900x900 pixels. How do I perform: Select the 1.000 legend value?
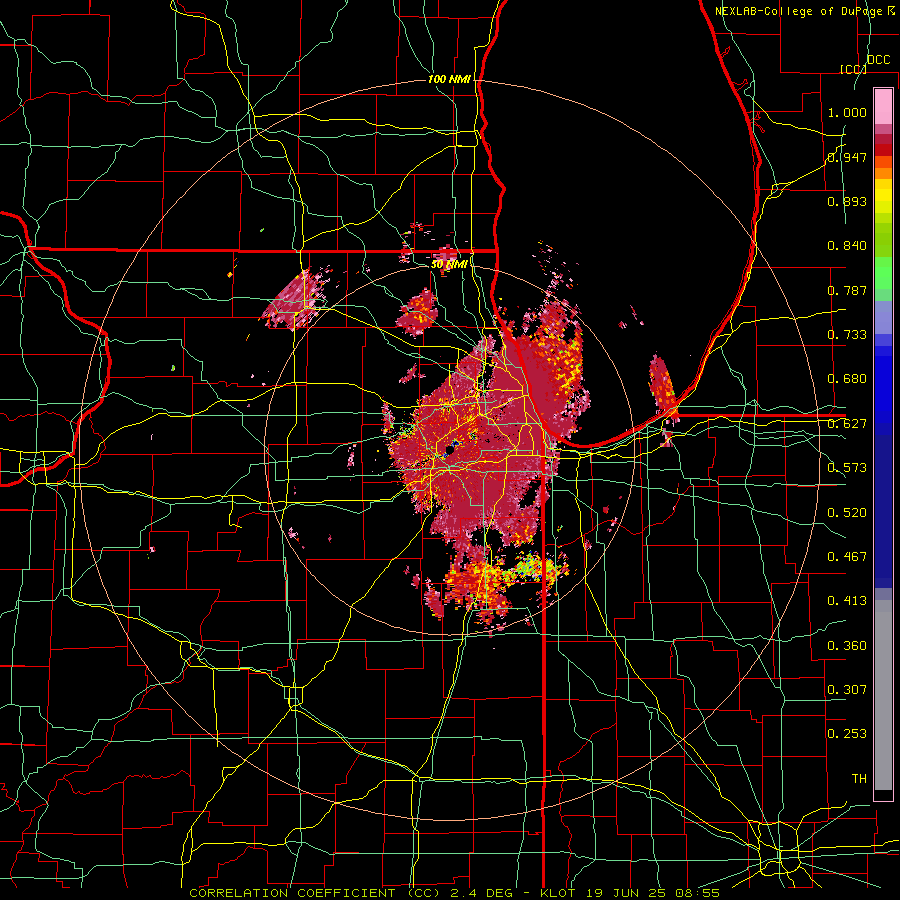(x=847, y=112)
